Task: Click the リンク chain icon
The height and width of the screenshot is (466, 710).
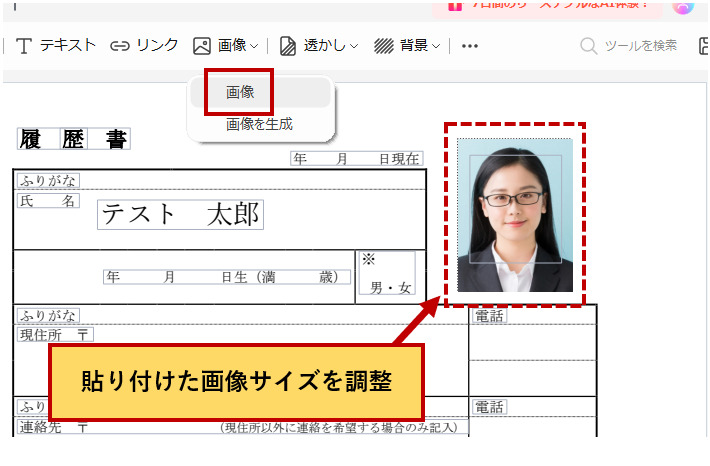Action: 120,46
